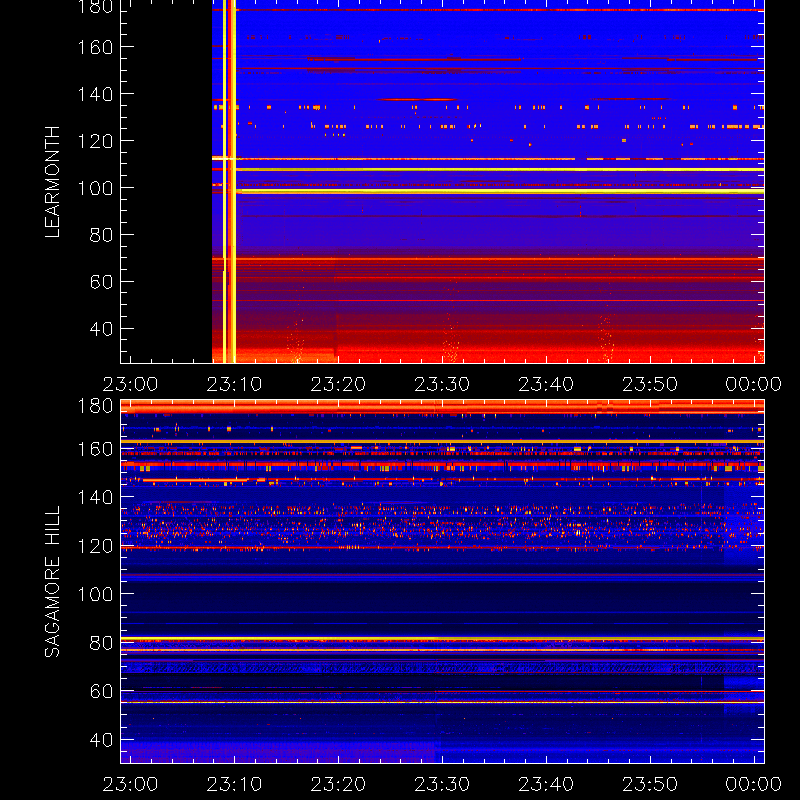800x800 pixels.
Task: Click the black no-data region in Learmonth spectrogram
Action: [166, 181]
